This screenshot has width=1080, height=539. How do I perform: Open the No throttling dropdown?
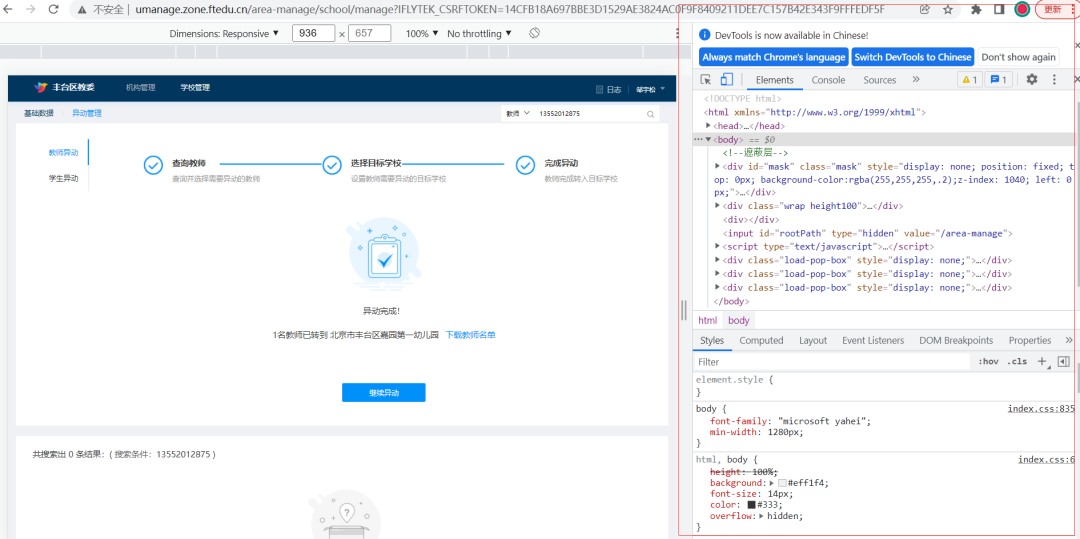[x=479, y=33]
